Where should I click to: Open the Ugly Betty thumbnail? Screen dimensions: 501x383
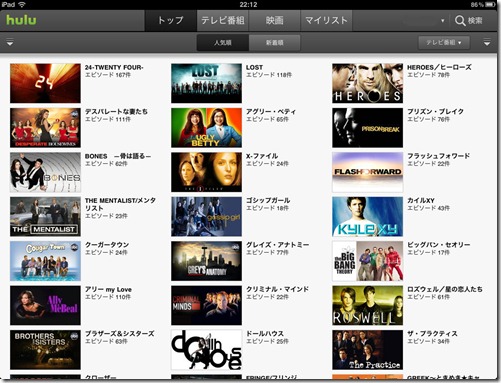[x=206, y=128]
